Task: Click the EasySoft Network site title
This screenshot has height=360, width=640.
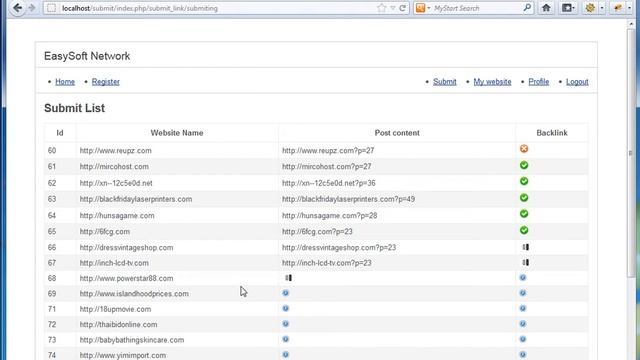Action: (87, 56)
